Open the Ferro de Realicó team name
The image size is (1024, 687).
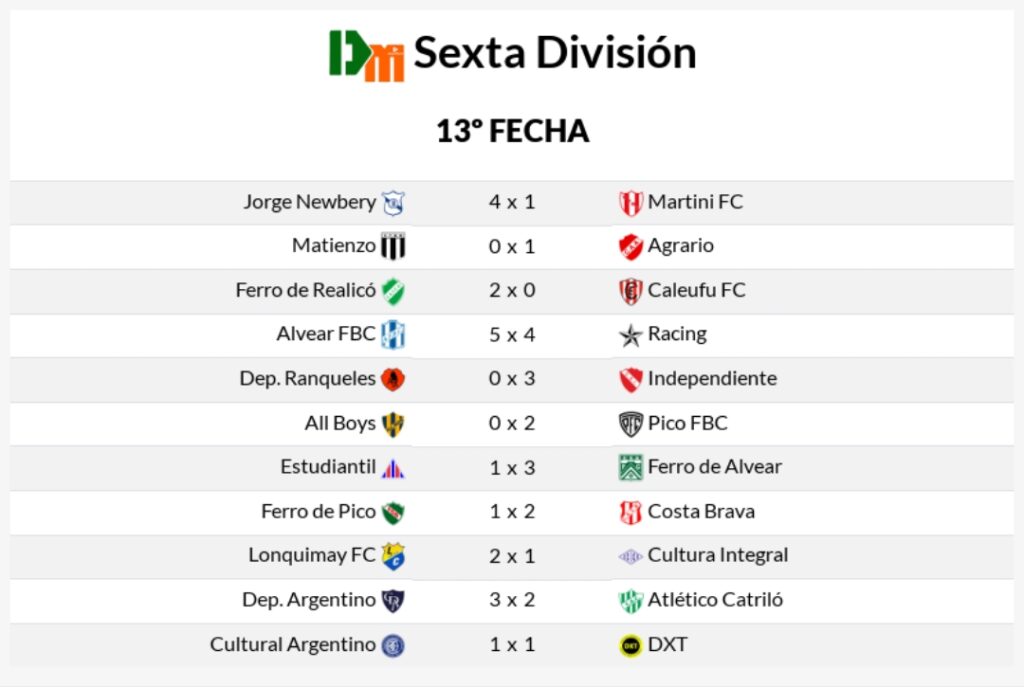(x=306, y=290)
